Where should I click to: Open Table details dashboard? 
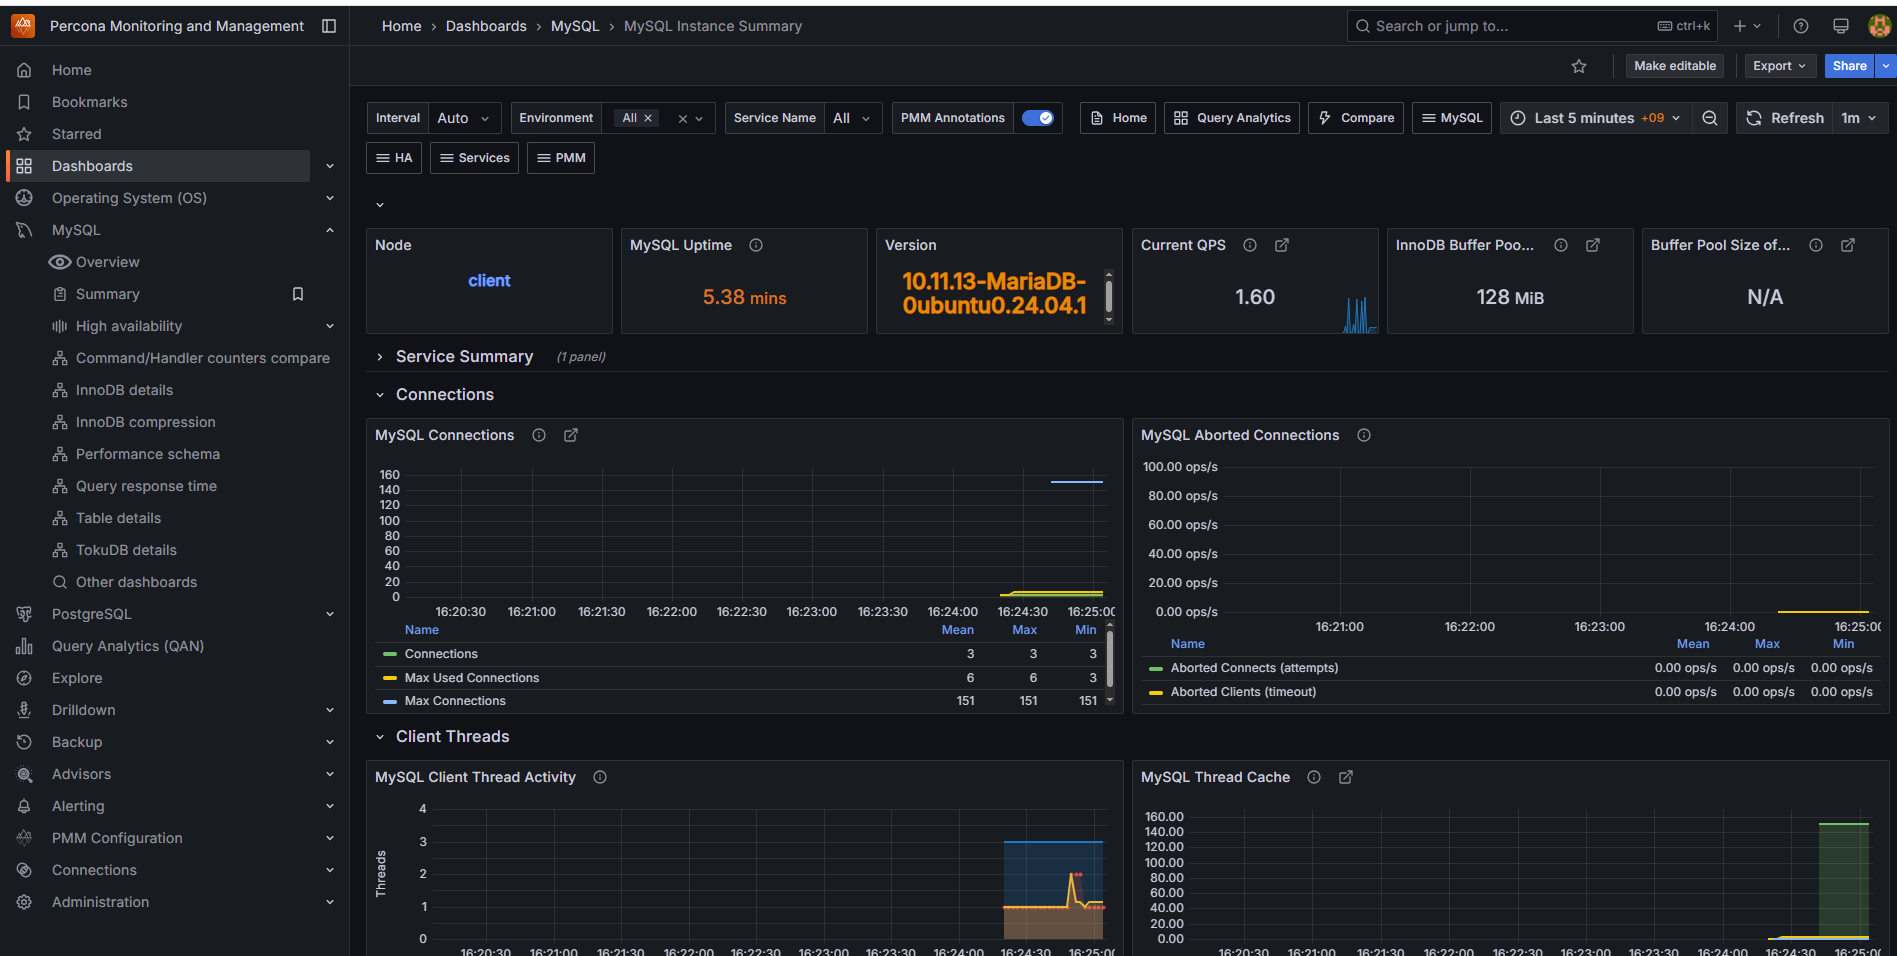pyautogui.click(x=118, y=518)
